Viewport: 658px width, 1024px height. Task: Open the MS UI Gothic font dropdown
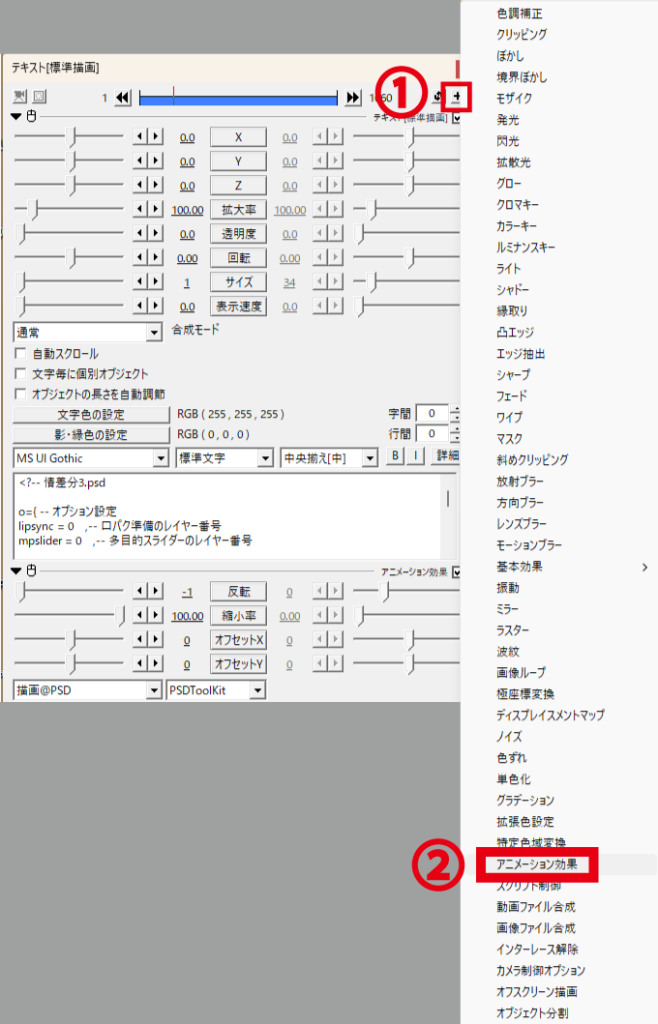(161, 458)
